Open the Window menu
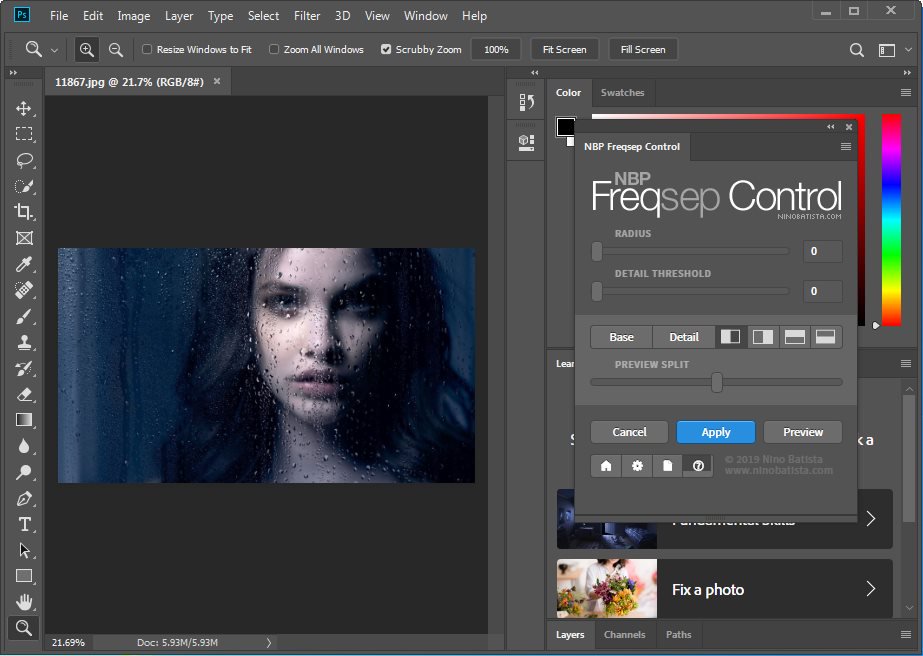923x656 pixels. click(x=426, y=16)
